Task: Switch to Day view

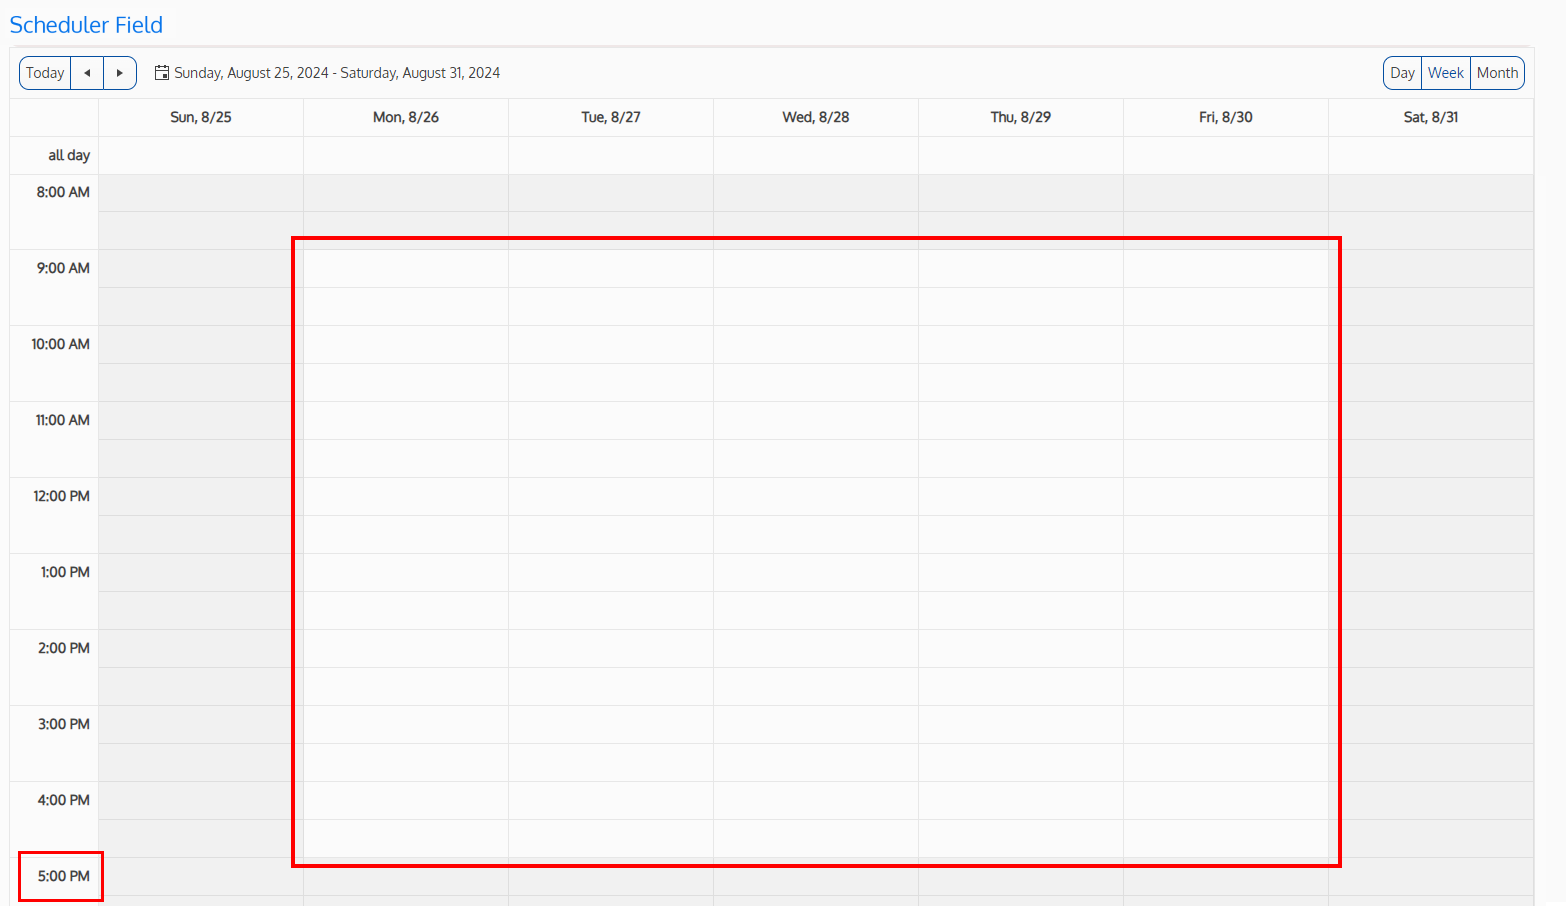Action: (1402, 73)
